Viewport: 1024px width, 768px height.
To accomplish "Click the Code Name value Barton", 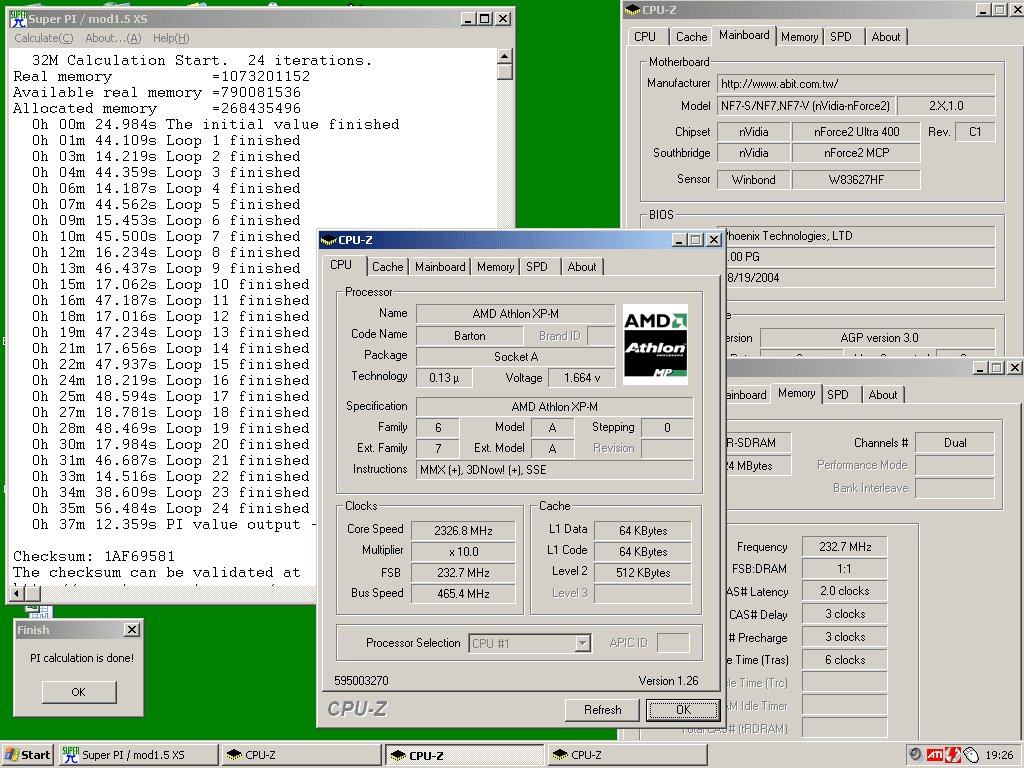I will point(470,336).
